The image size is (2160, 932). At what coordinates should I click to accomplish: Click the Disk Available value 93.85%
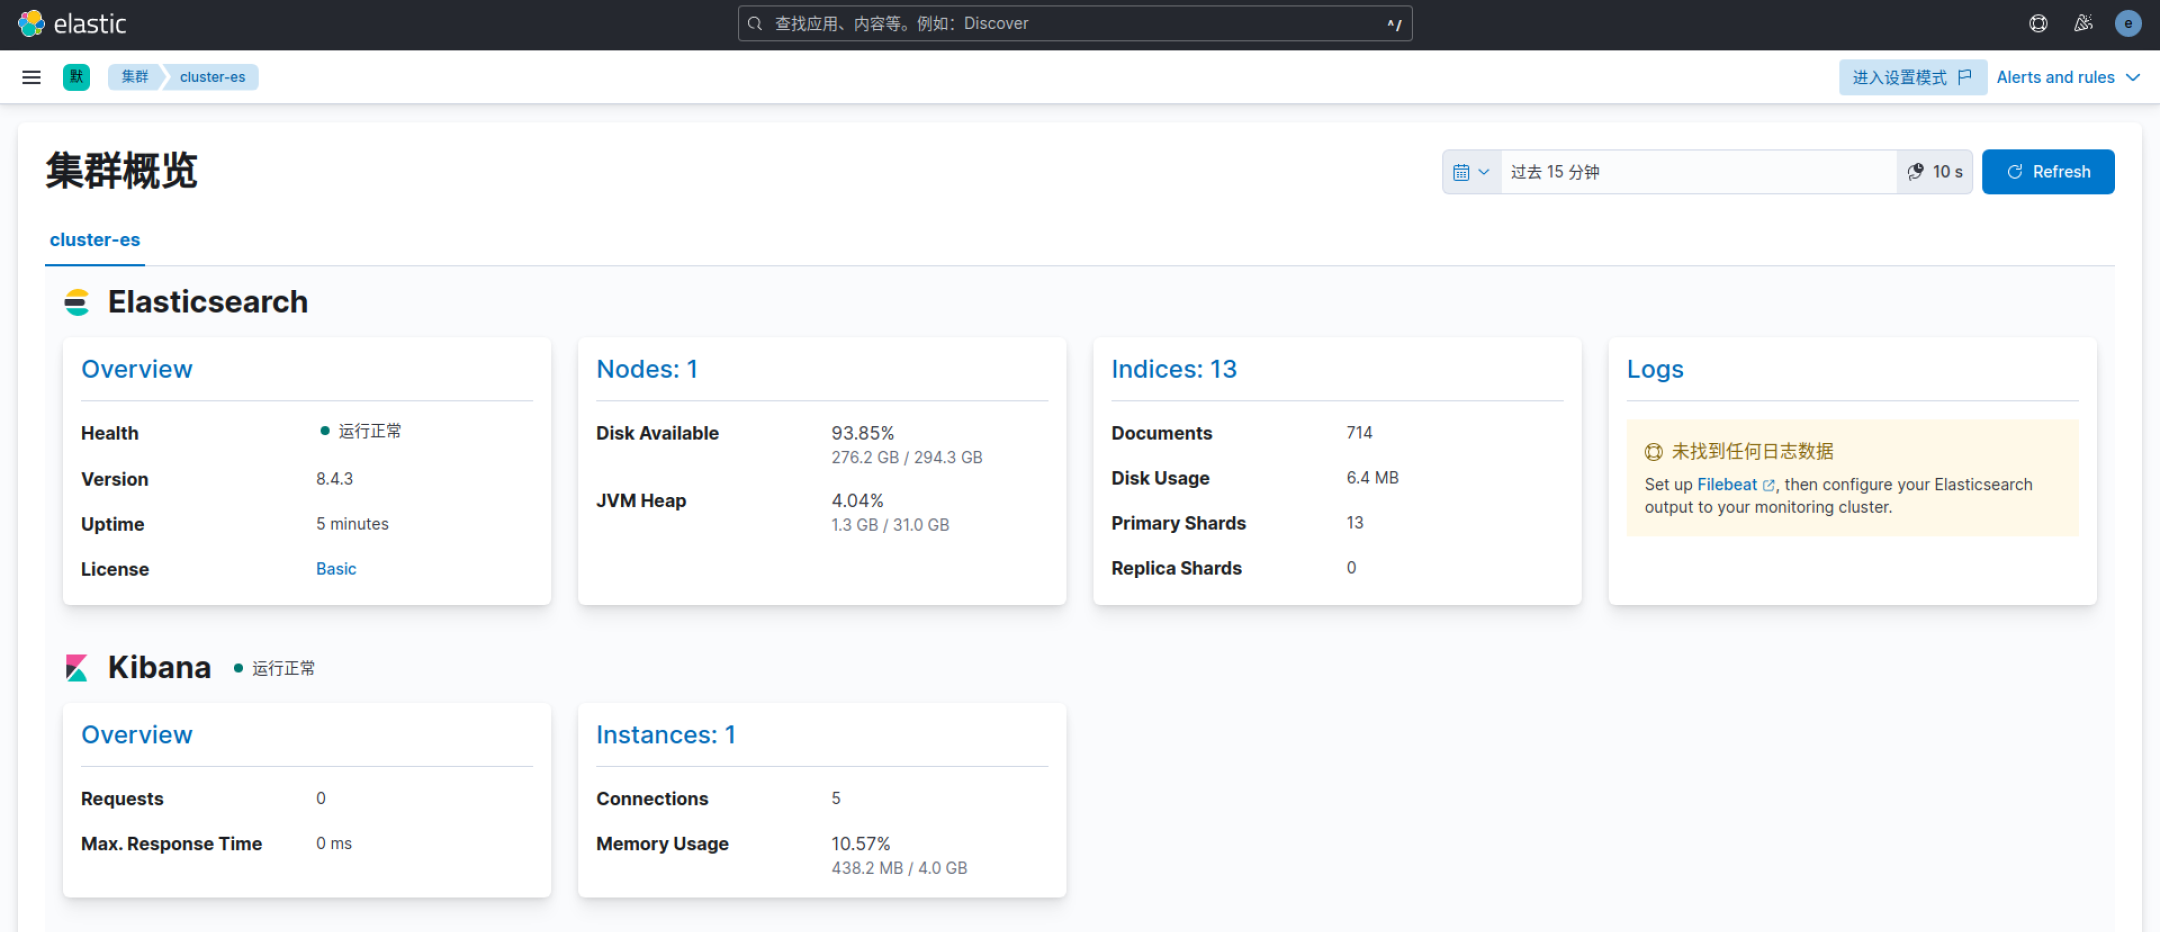point(863,433)
